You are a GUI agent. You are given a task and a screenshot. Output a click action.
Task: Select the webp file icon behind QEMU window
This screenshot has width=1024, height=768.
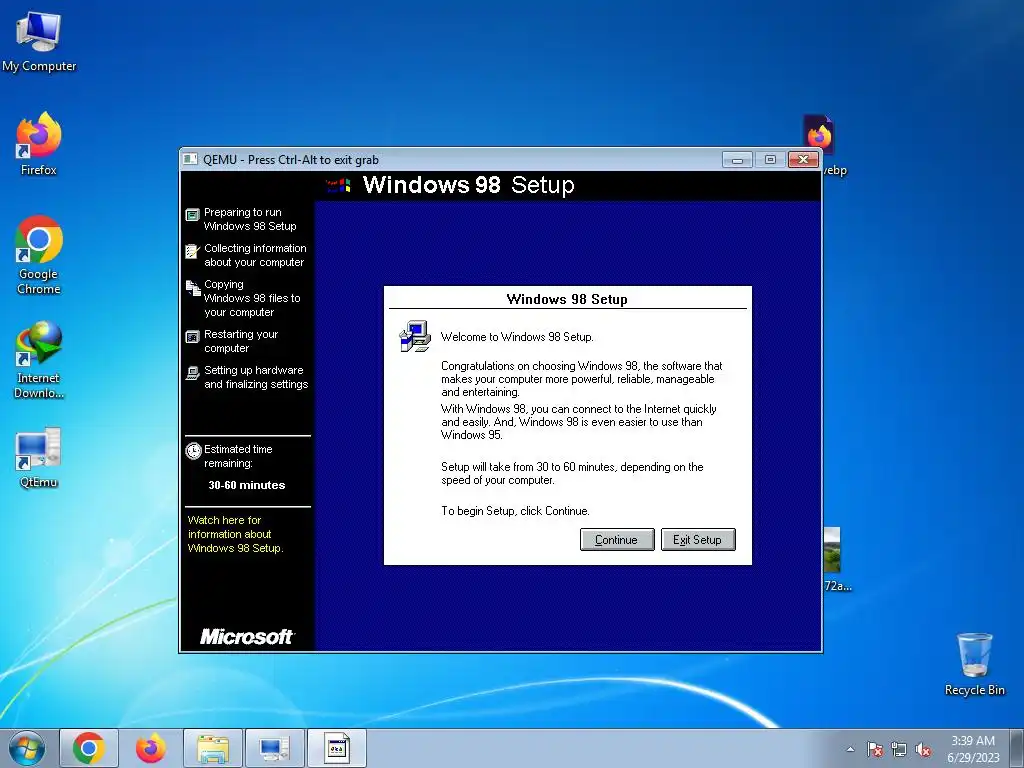[819, 135]
